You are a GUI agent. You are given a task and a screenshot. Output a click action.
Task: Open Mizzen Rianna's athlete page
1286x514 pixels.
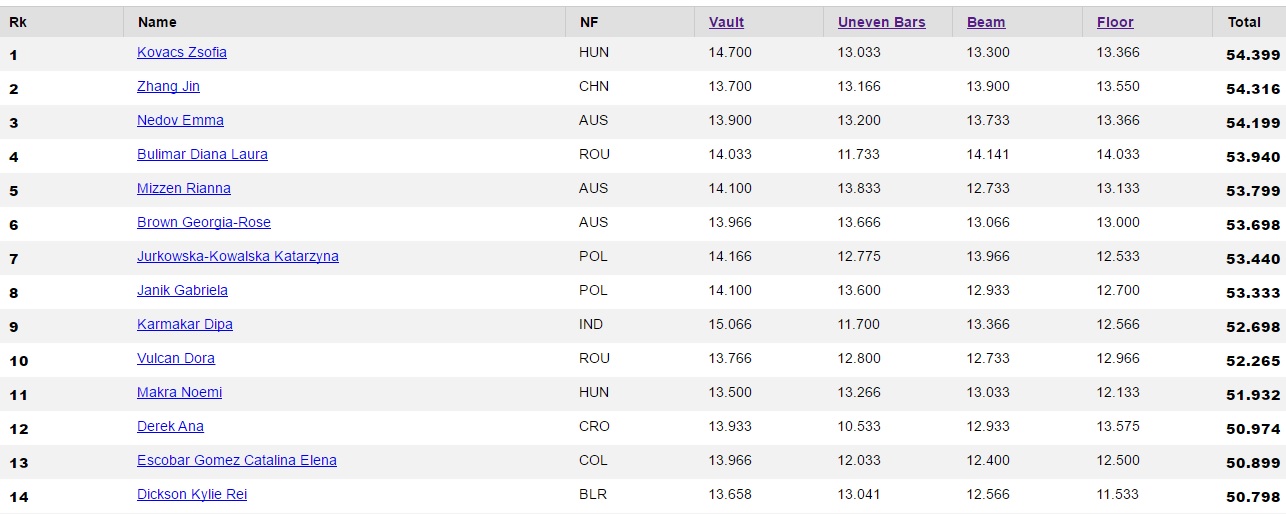184,188
